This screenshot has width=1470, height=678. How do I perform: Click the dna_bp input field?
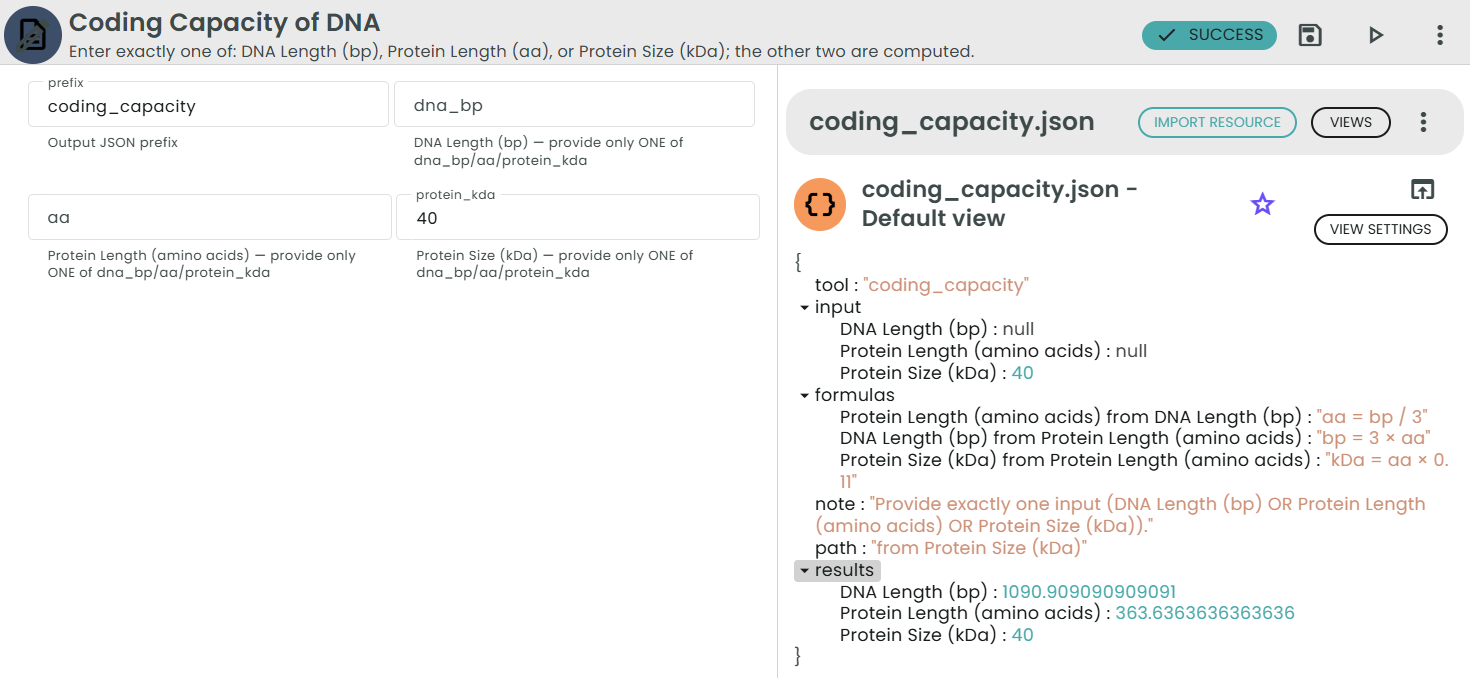pyautogui.click(x=574, y=104)
